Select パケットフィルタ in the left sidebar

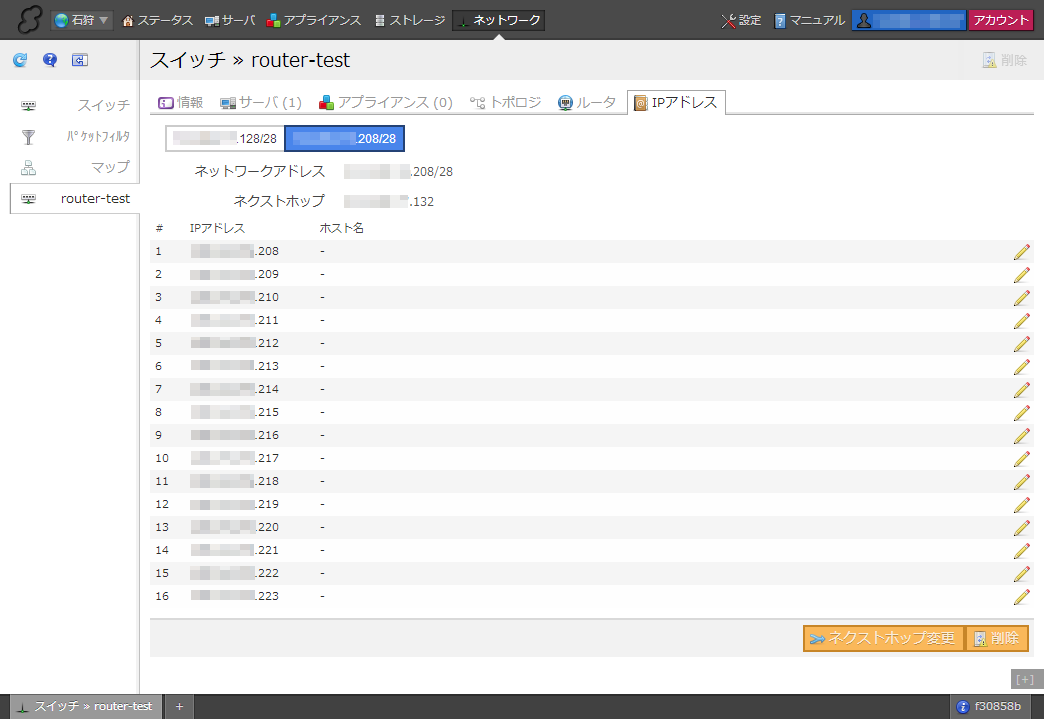pyautogui.click(x=75, y=137)
